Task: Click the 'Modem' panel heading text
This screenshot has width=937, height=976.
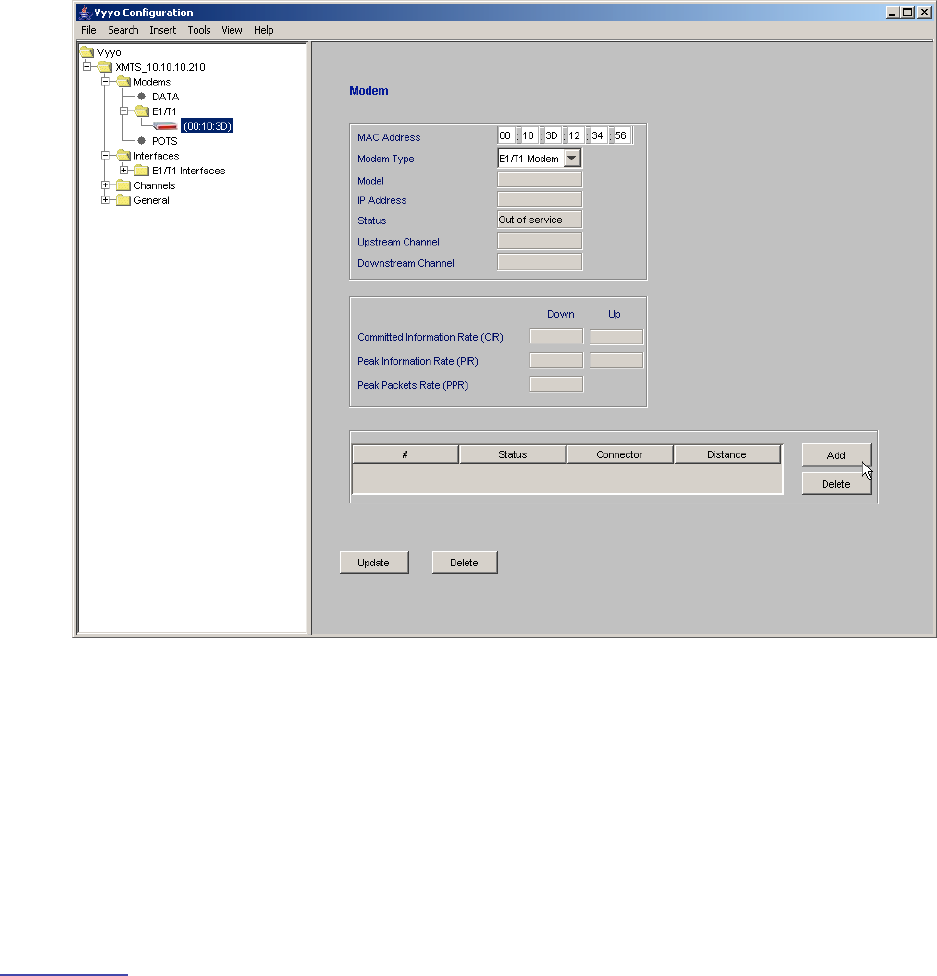Action: pos(369,91)
